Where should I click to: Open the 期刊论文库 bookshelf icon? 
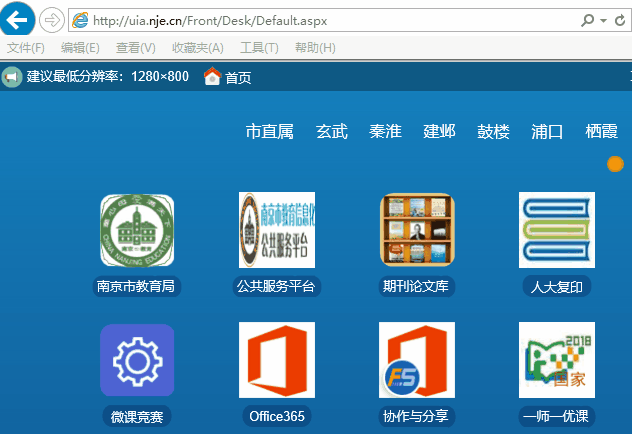(417, 230)
